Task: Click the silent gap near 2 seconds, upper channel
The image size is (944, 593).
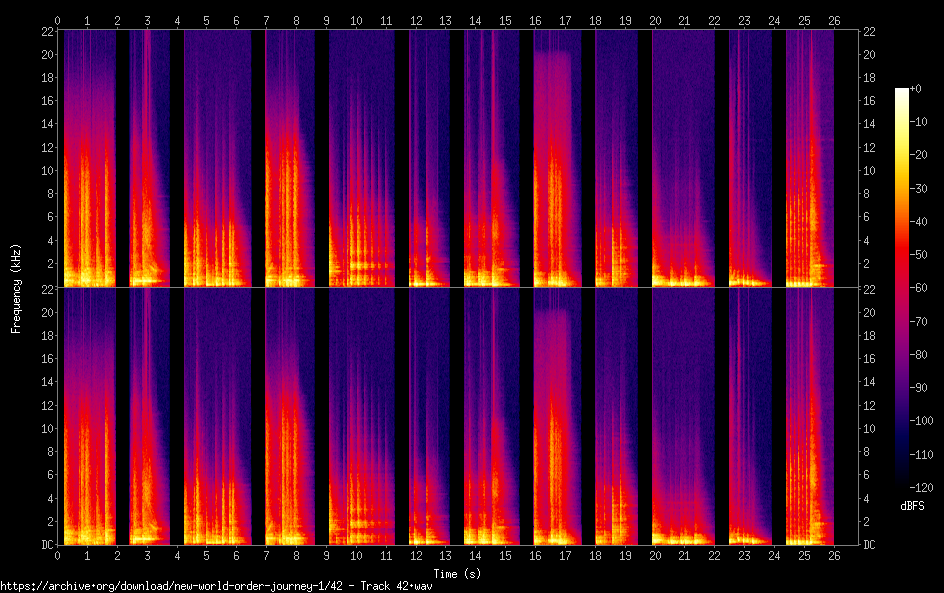Action: tap(123, 160)
